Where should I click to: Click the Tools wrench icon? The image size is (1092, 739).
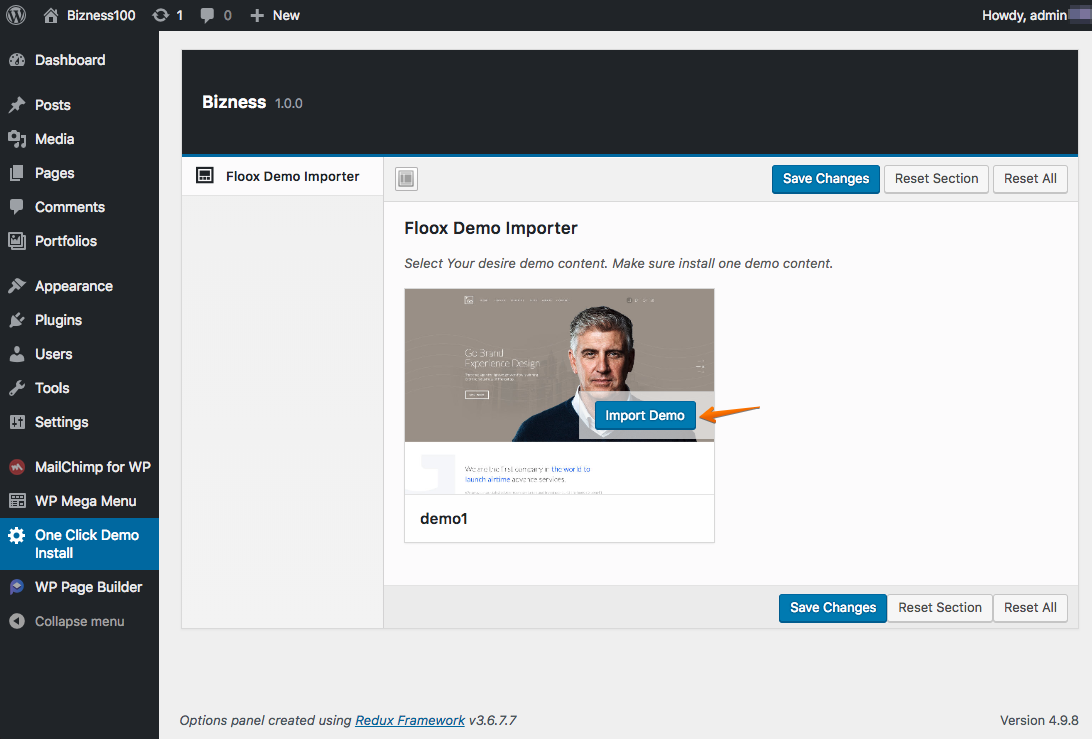click(17, 388)
